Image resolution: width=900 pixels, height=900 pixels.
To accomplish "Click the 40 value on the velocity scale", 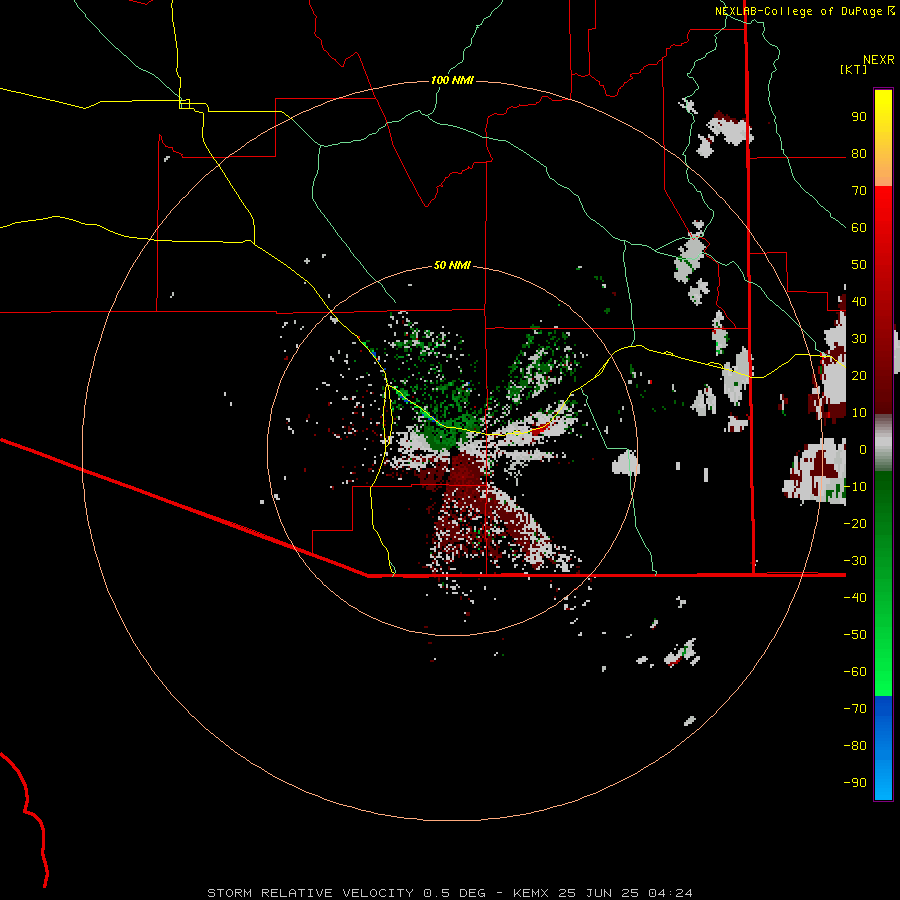I will [x=859, y=301].
